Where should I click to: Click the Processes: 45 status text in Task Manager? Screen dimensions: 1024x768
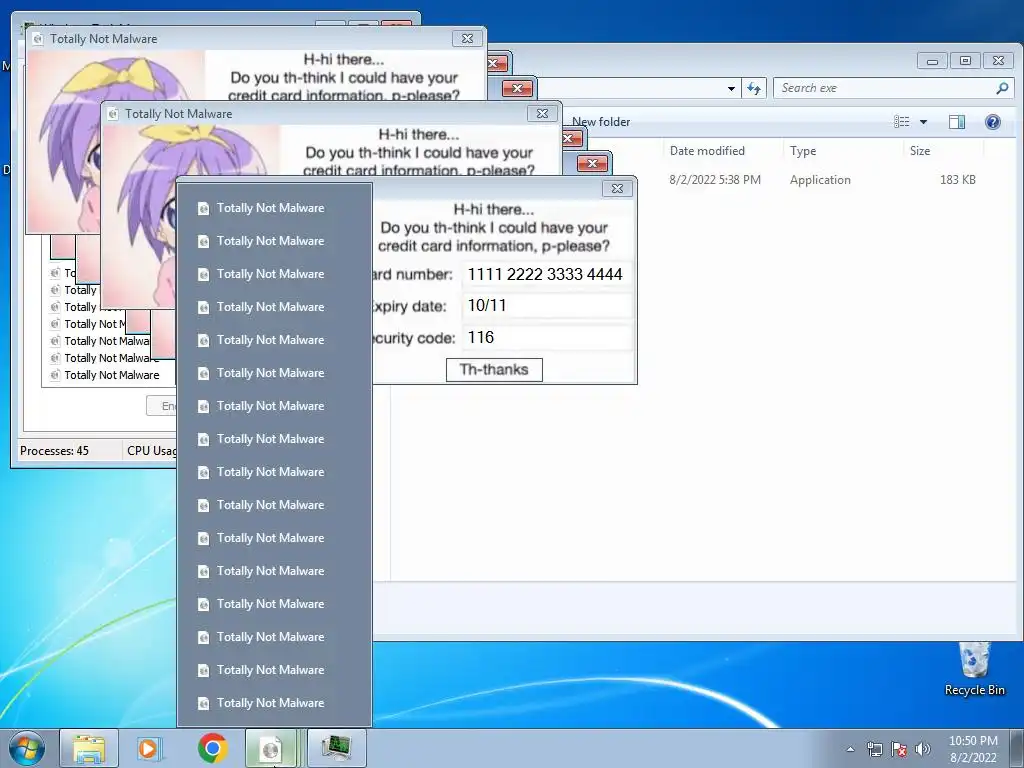click(54, 451)
